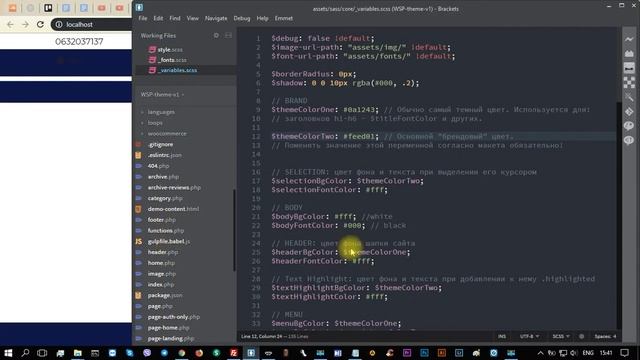Select _variables.scss in Working Files
This screenshot has width=640, height=360.
(x=177, y=70)
